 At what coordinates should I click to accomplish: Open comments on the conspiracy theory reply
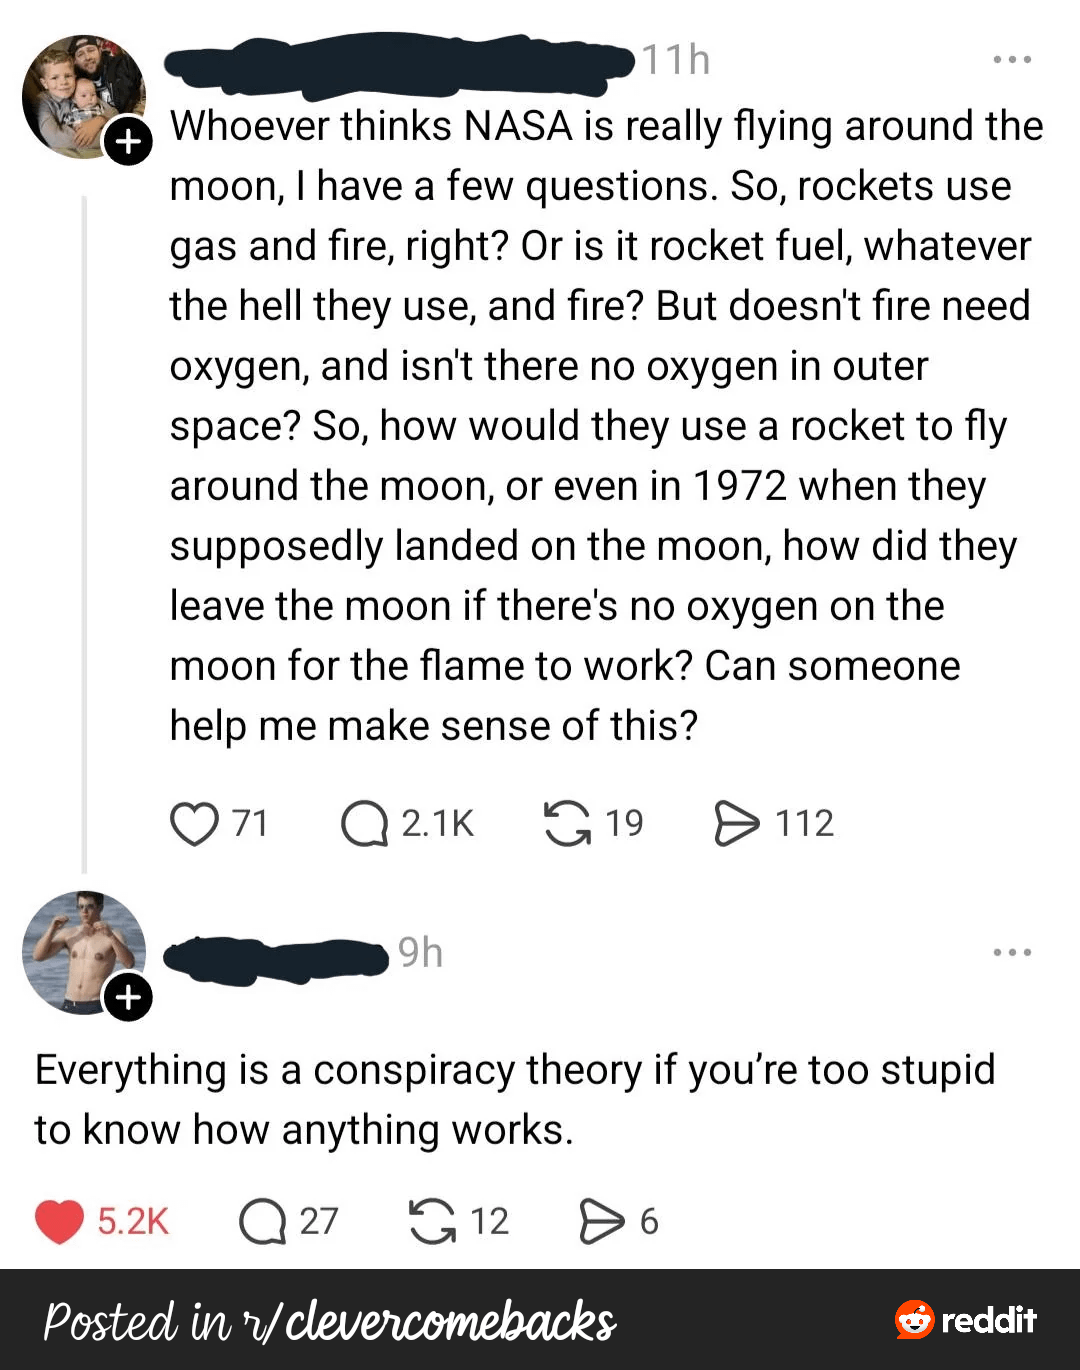click(262, 1222)
